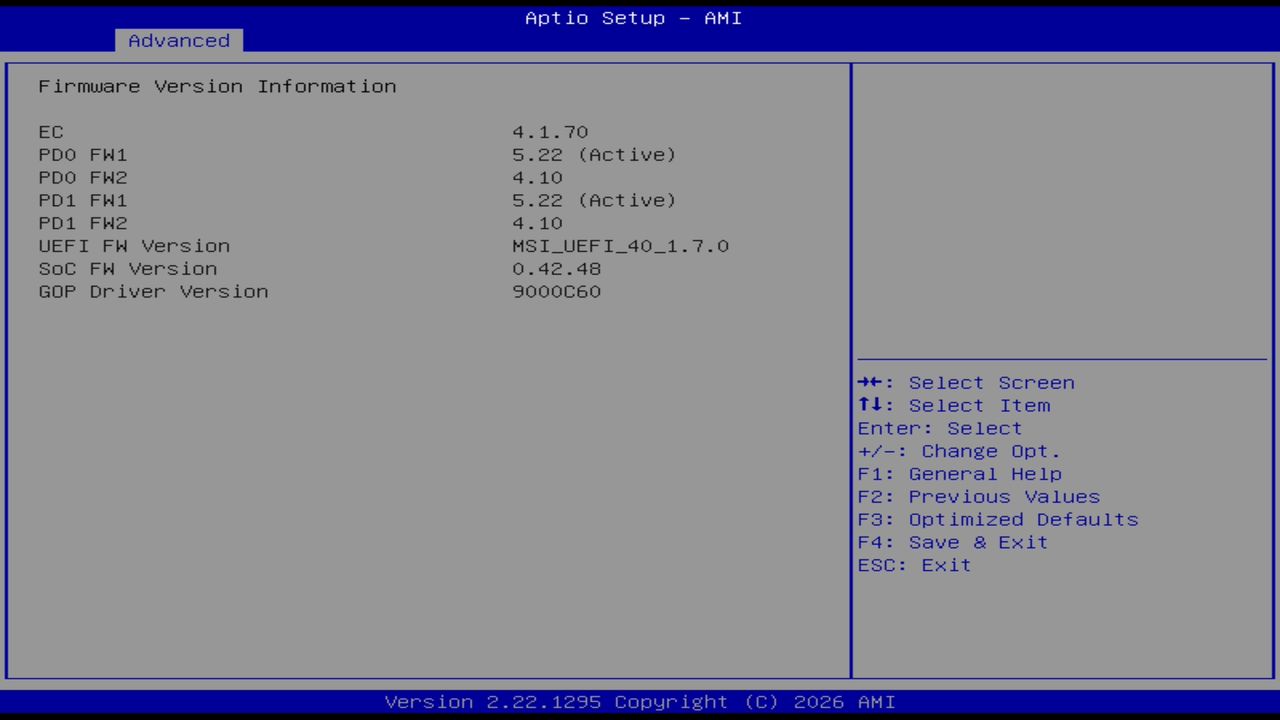Select the GOP Driver Version label
The width and height of the screenshot is (1280, 720).
click(x=153, y=292)
